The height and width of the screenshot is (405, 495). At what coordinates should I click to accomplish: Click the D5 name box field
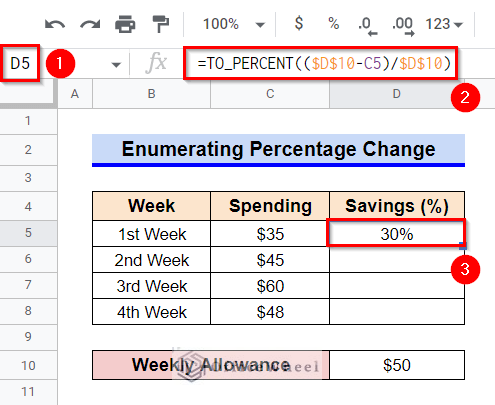[x=20, y=63]
